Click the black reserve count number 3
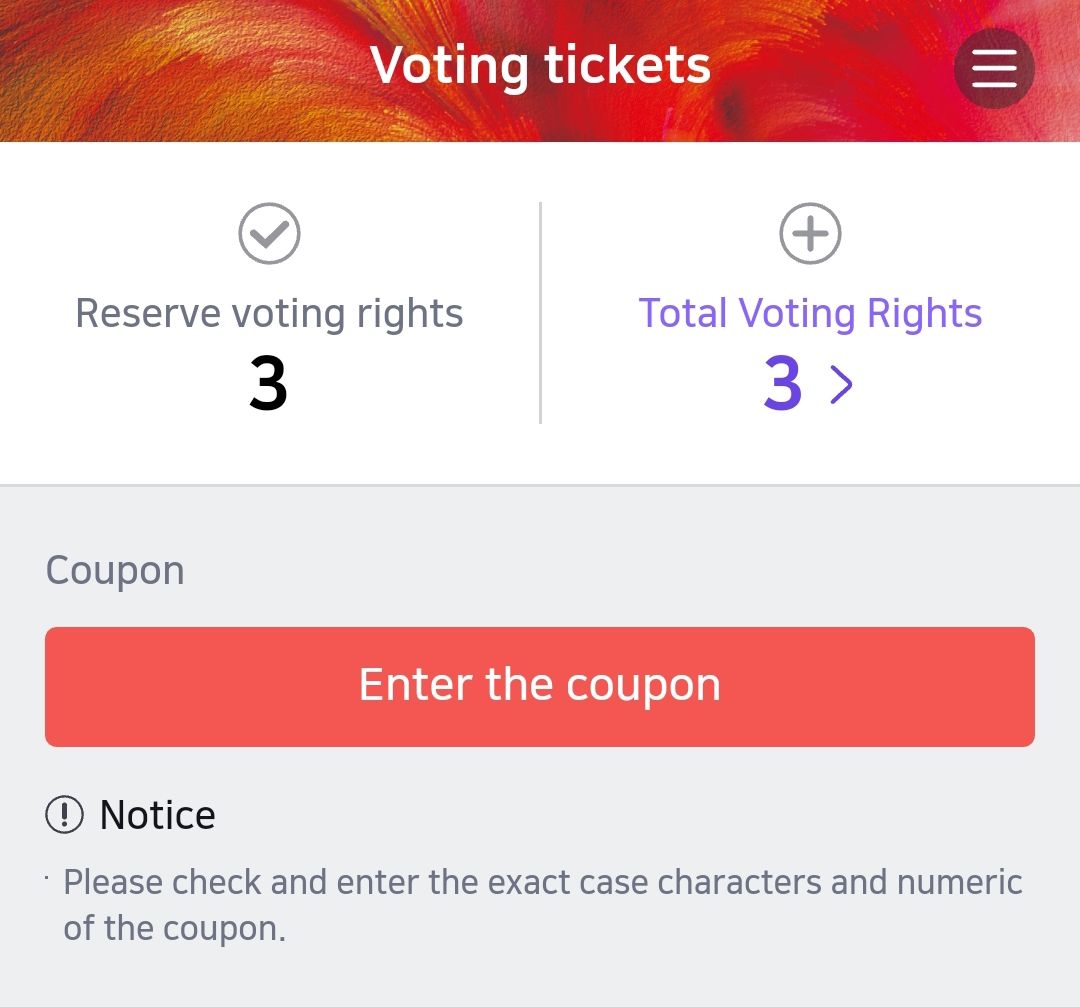The image size is (1080, 1007). point(268,384)
